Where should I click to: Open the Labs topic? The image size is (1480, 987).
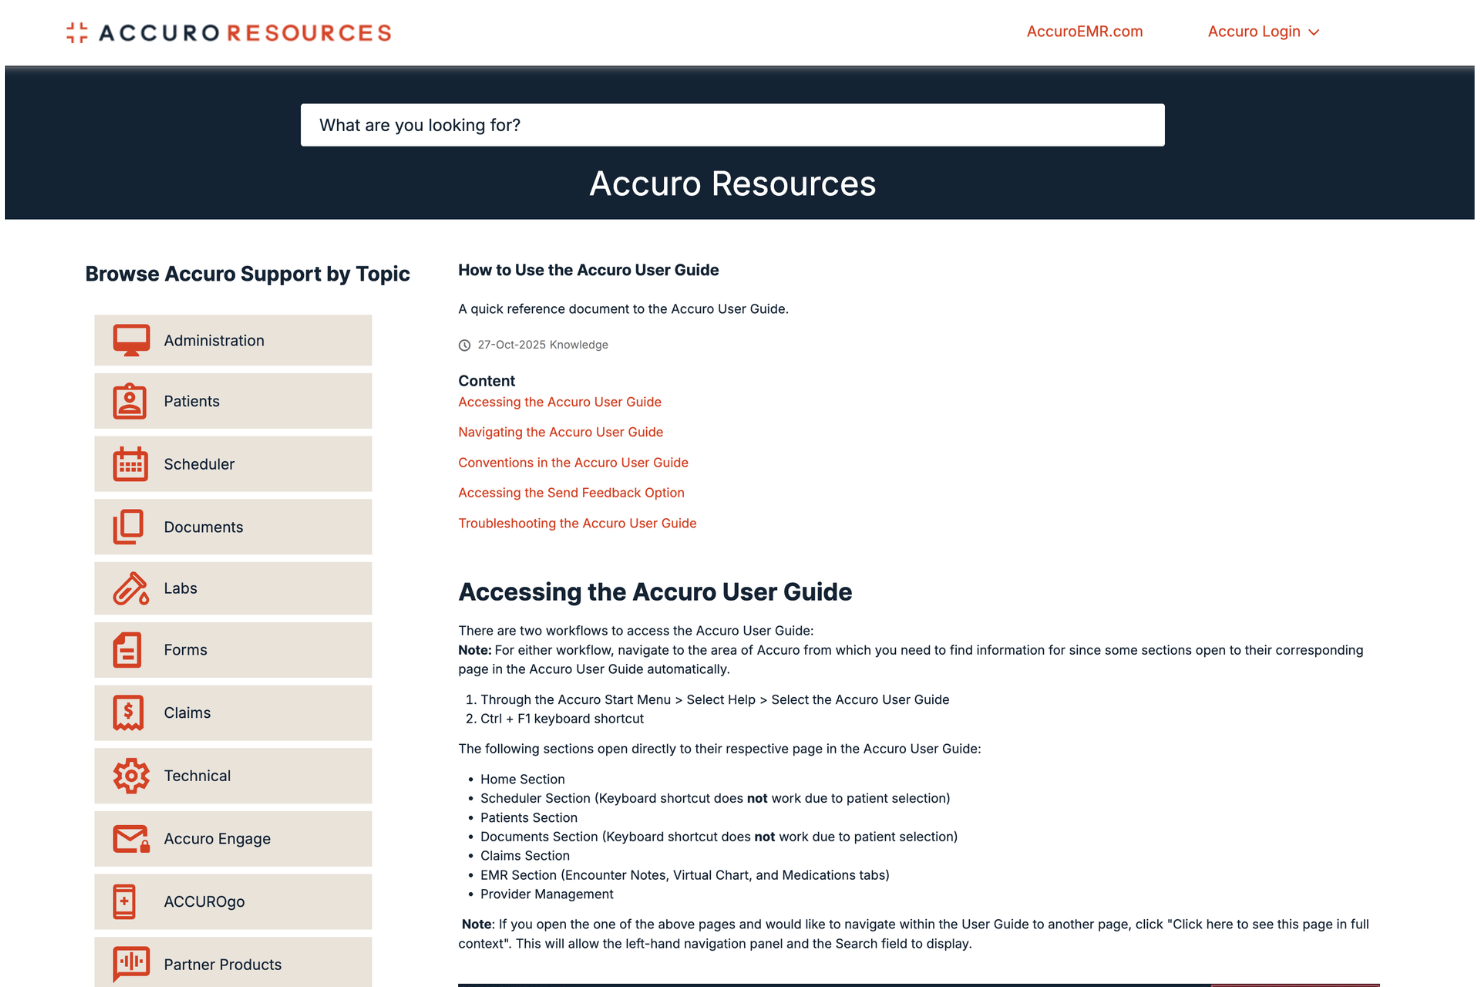233,588
